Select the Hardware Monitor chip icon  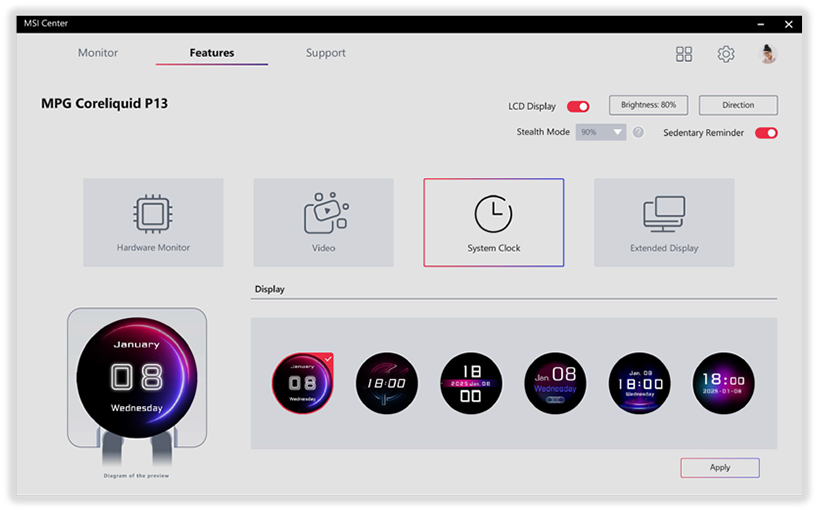153,214
